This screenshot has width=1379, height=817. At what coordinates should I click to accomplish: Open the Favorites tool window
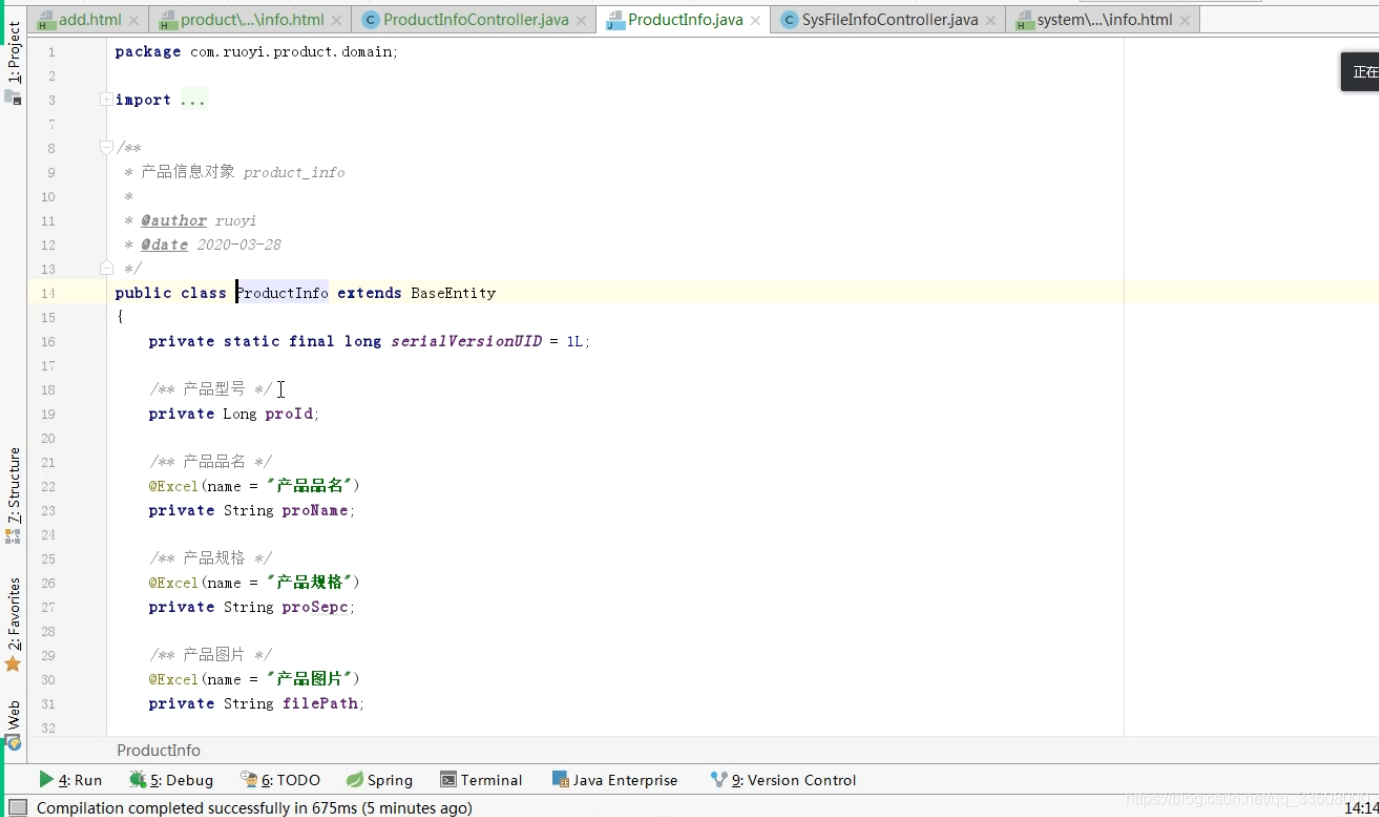click(13, 624)
